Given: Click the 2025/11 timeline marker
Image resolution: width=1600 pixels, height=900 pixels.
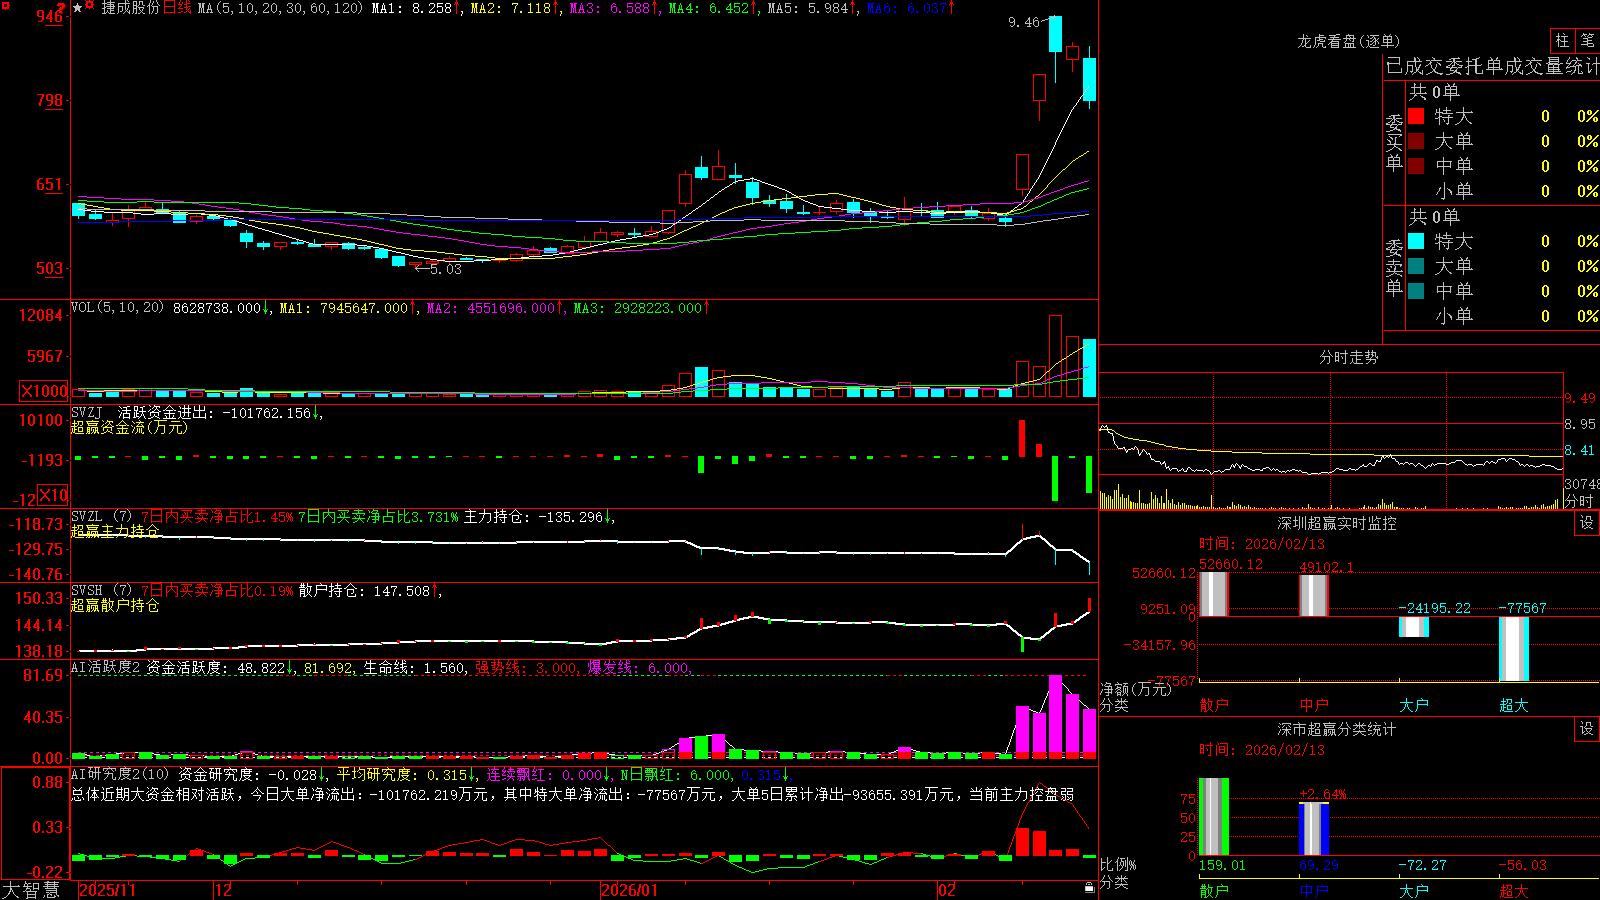Looking at the screenshot, I should pos(107,890).
